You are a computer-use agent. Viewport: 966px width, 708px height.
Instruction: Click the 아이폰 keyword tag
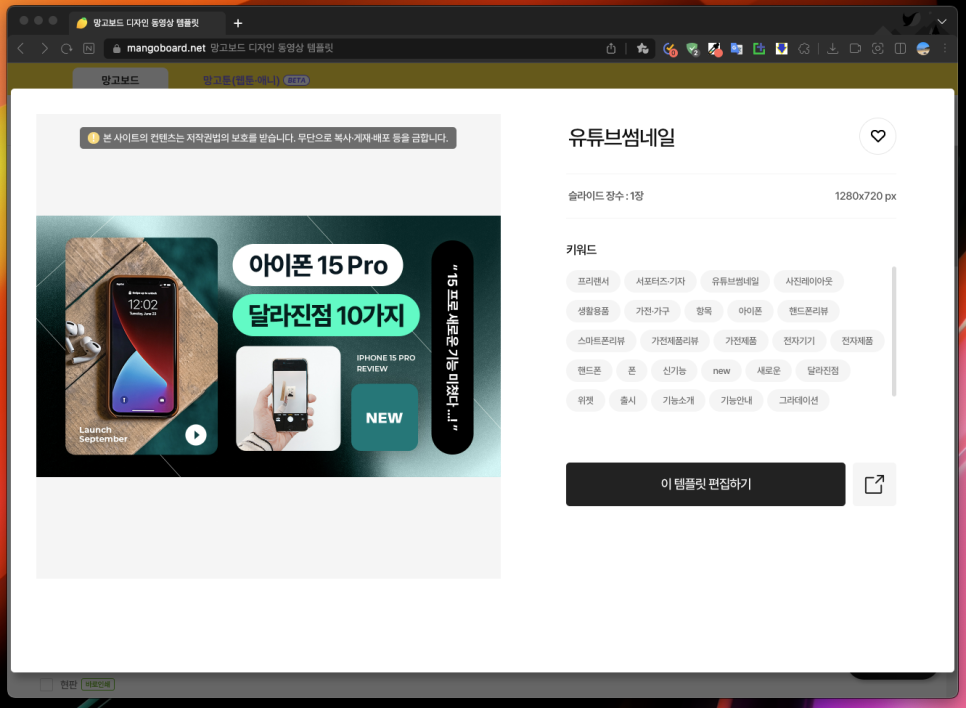(750, 311)
